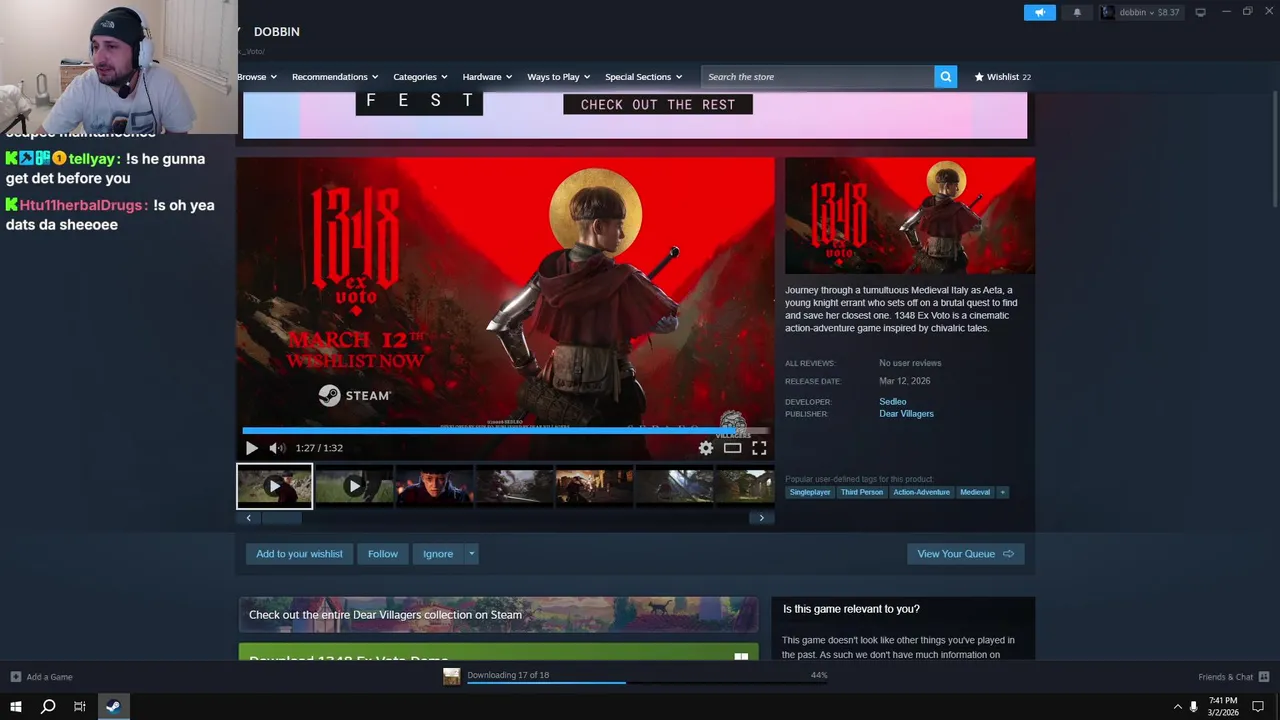The image size is (1280, 720).
Task: Select the first trailer thumbnail
Action: coord(274,486)
